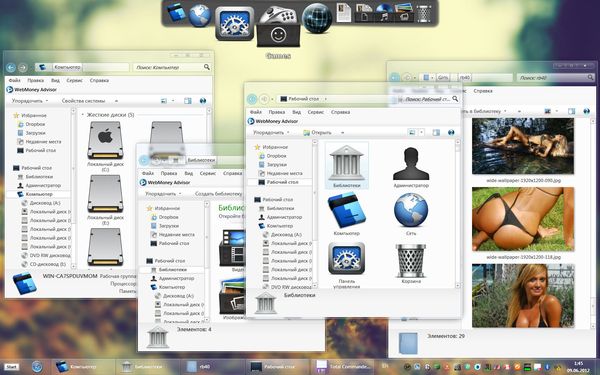Select the Сеть globe icon in Рабочий стол window
This screenshot has height=375, width=600.
tap(411, 214)
